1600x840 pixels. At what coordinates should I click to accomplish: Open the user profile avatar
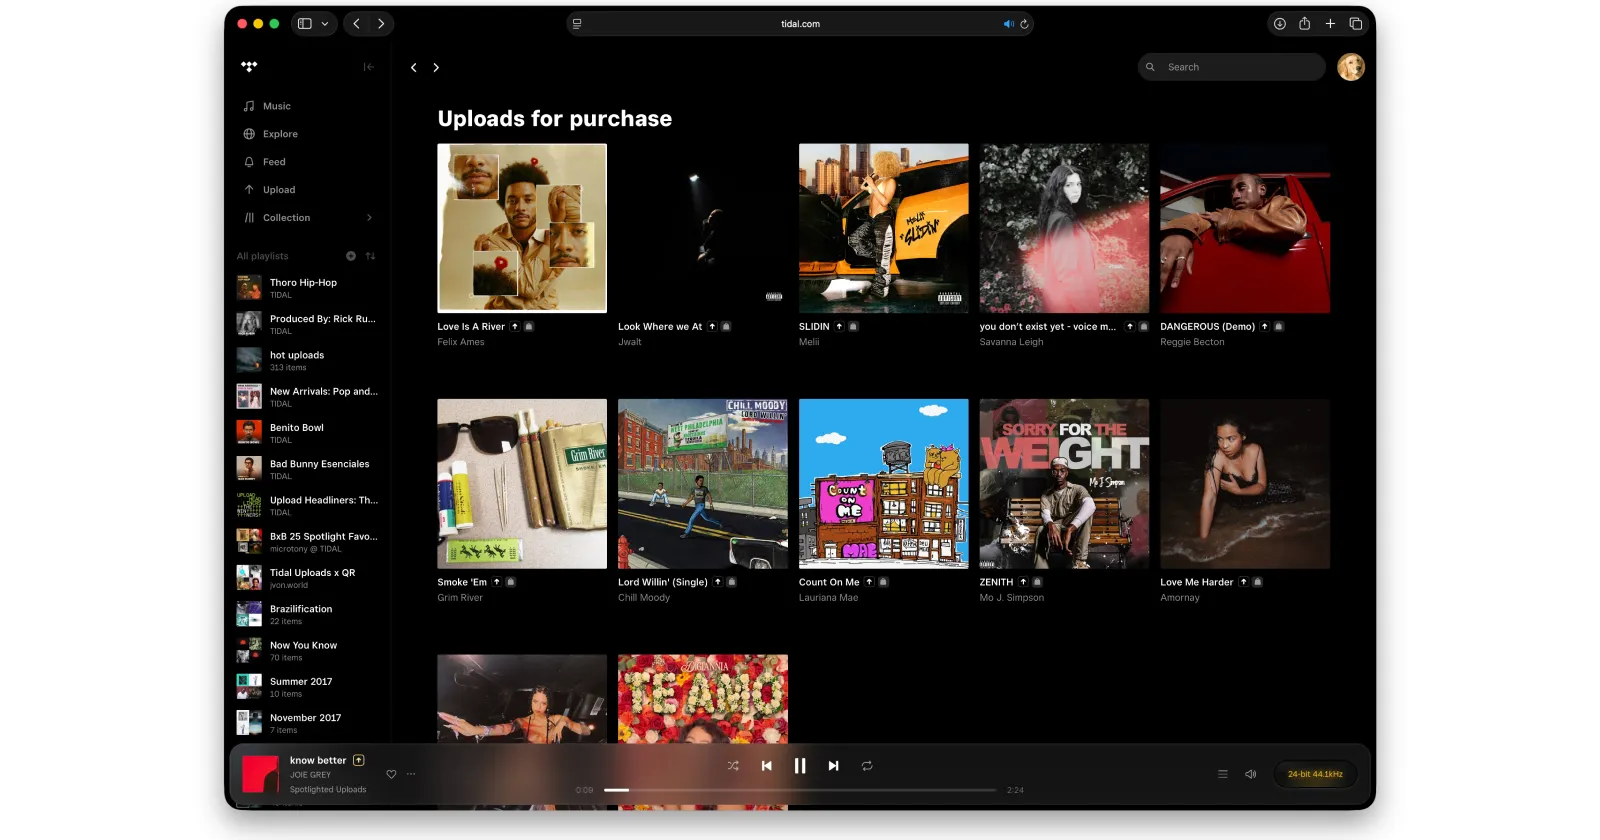click(1351, 67)
